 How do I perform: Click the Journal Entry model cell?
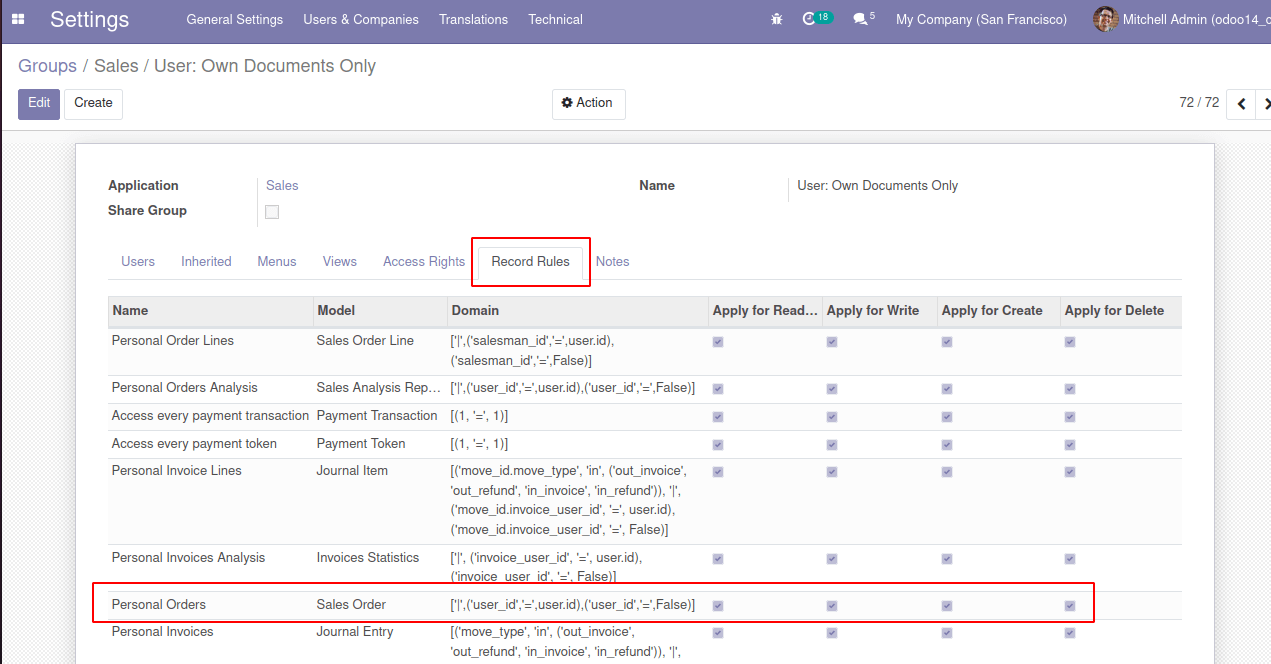(355, 632)
